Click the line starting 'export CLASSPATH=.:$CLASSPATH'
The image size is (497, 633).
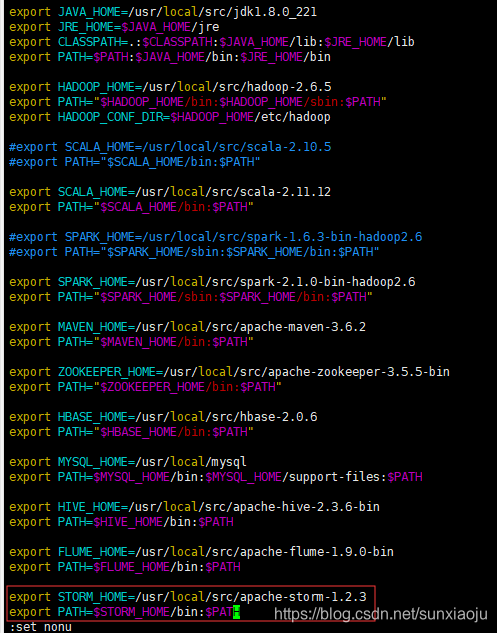pyautogui.click(x=212, y=42)
